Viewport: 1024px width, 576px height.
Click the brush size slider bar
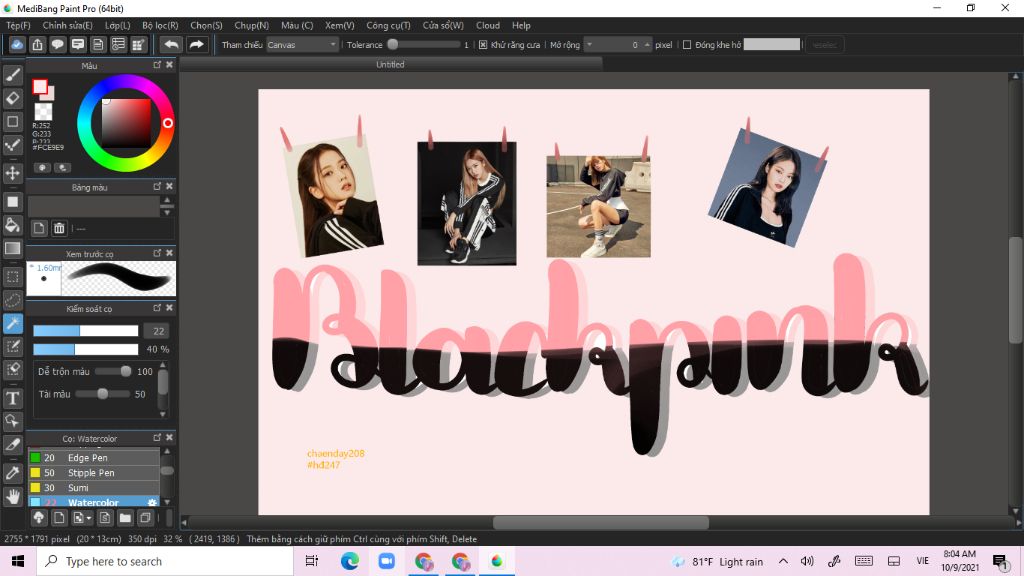coord(86,331)
